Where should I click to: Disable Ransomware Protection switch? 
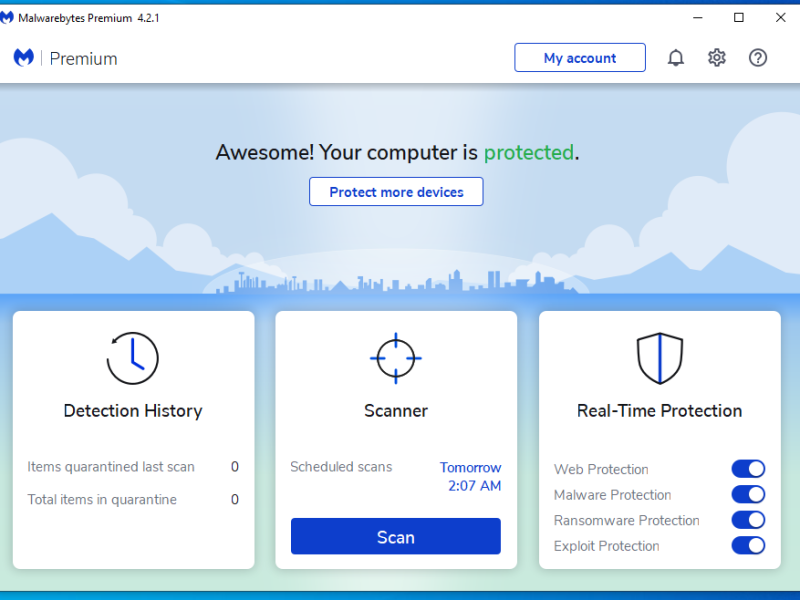coord(748,520)
